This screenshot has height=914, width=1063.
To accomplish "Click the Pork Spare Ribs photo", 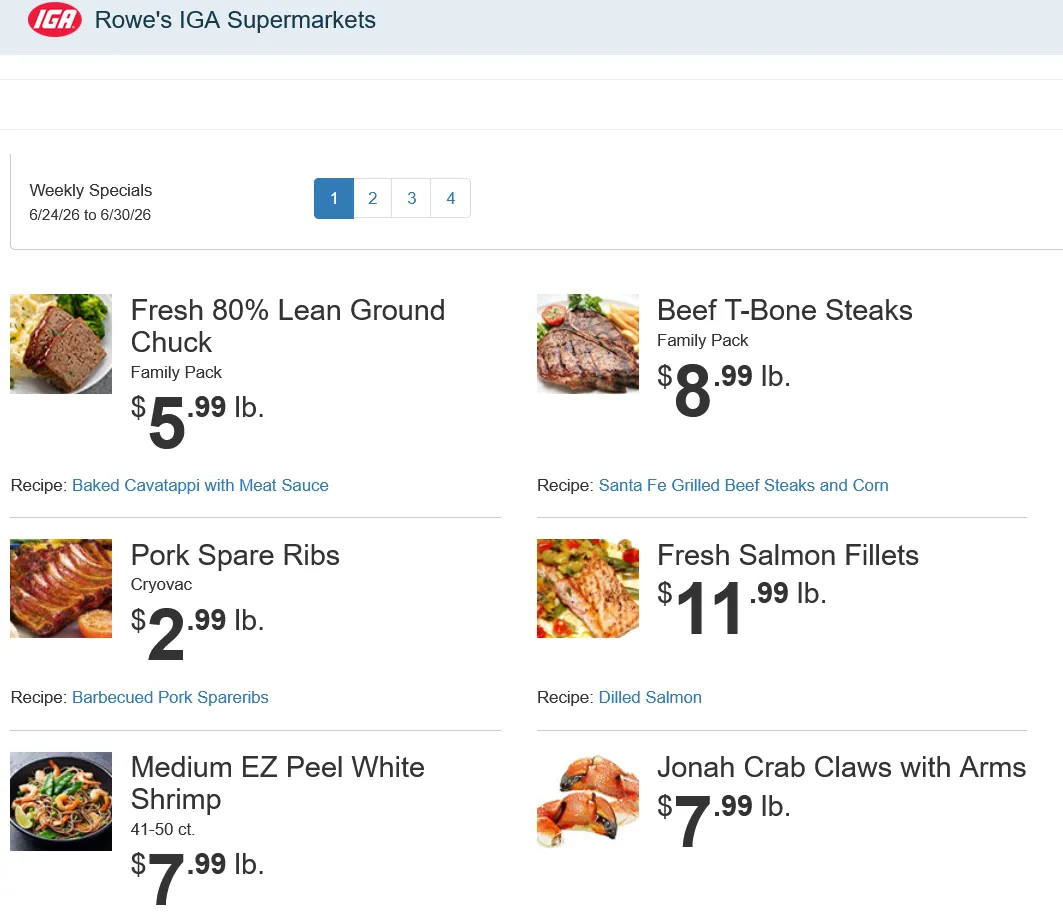I will 61,589.
